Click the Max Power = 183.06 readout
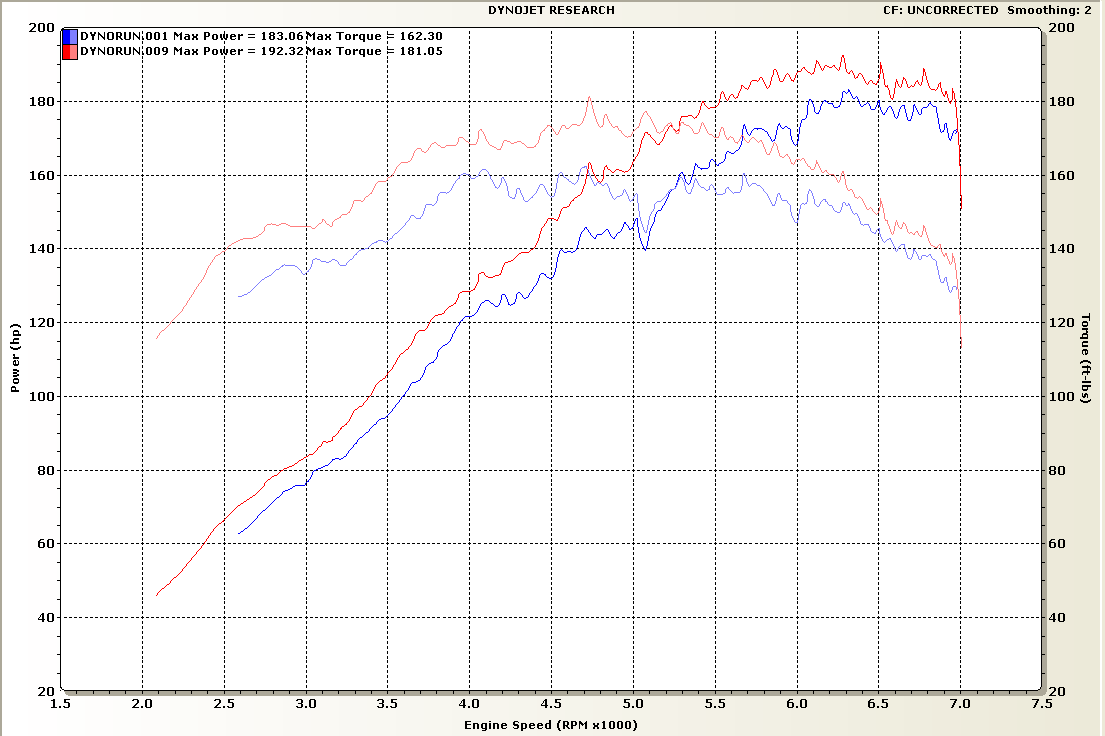 tap(238, 36)
